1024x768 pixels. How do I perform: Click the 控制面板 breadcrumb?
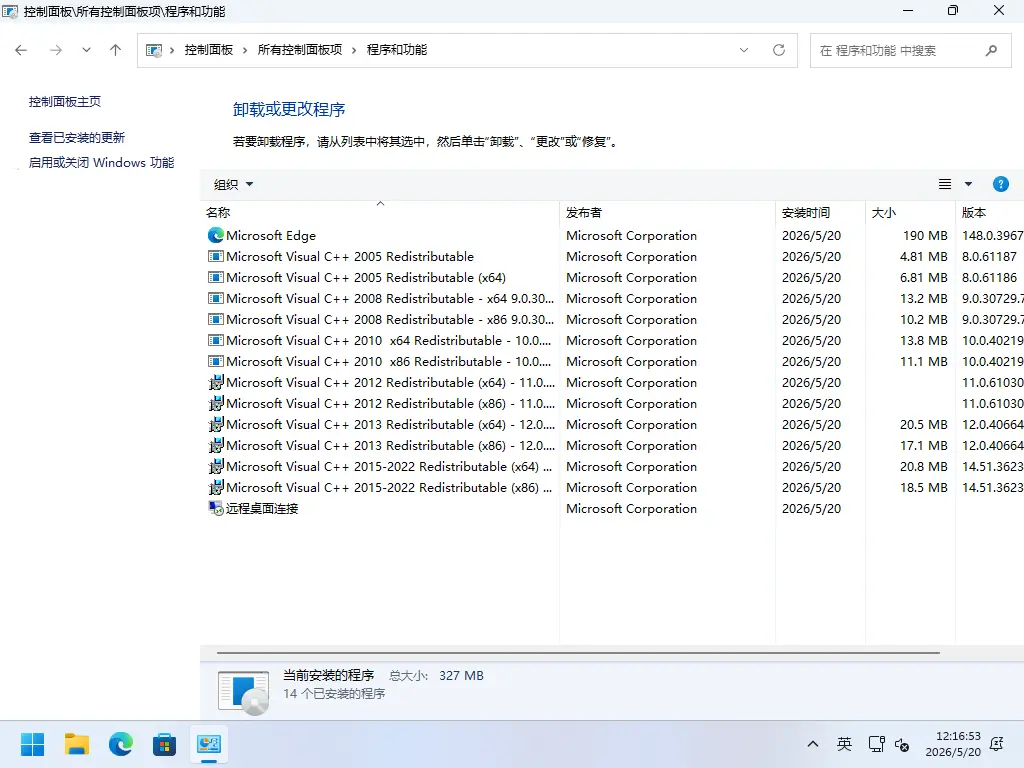(x=209, y=50)
